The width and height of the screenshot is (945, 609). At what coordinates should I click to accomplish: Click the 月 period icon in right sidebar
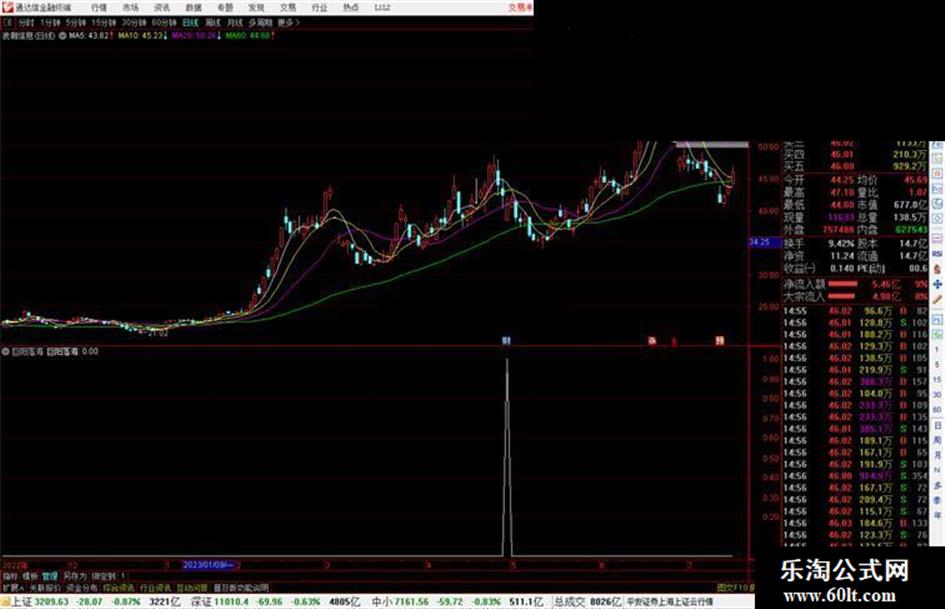[937, 455]
